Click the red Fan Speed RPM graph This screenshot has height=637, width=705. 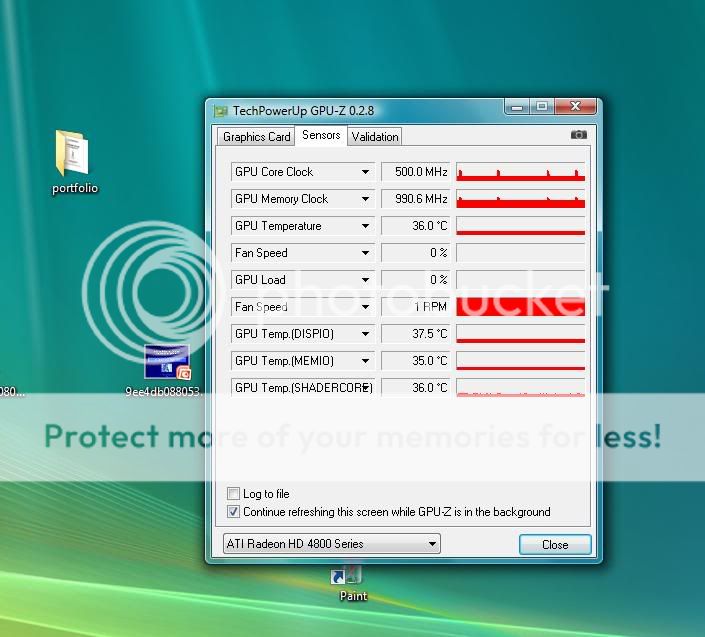pyautogui.click(x=520, y=307)
